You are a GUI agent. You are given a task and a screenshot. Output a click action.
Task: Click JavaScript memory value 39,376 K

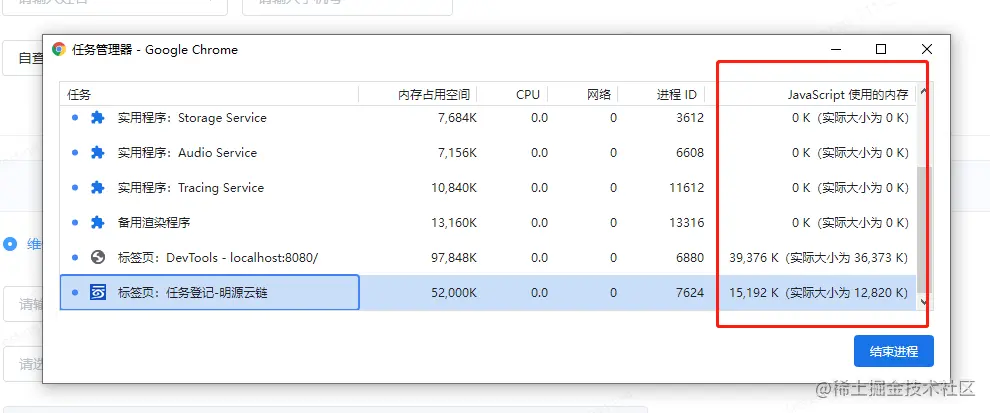click(754, 257)
